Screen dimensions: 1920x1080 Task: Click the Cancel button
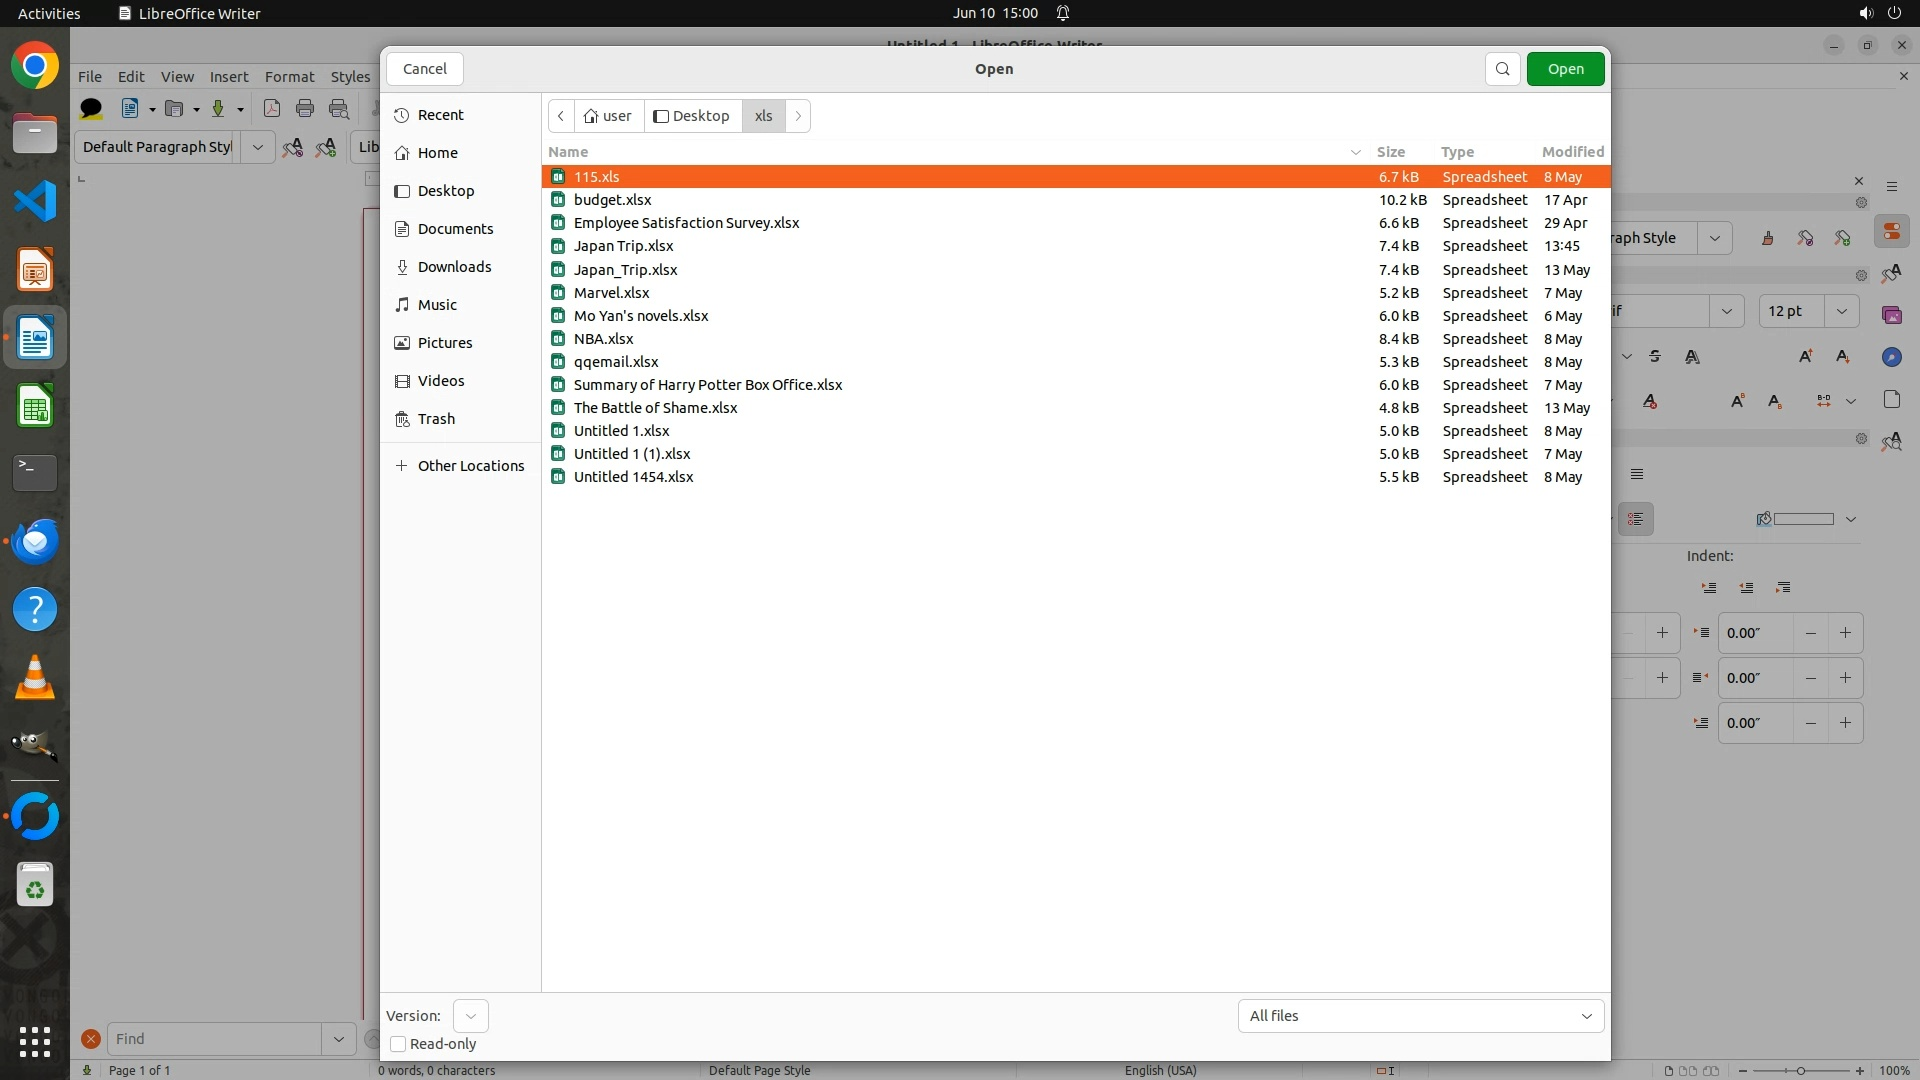(x=424, y=69)
